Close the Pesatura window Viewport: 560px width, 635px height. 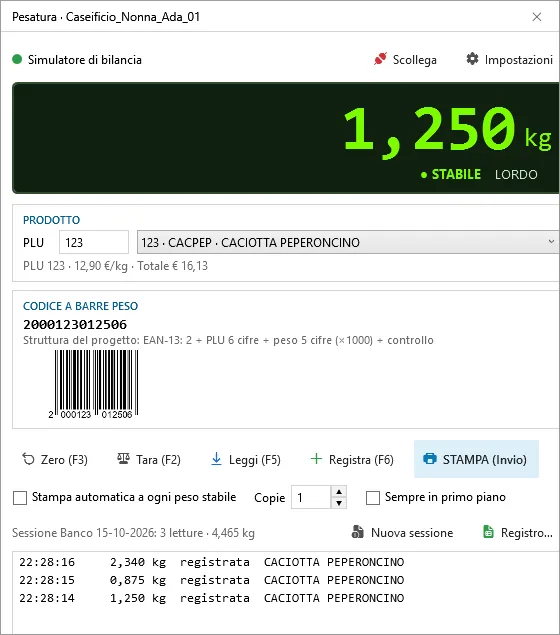tap(537, 17)
